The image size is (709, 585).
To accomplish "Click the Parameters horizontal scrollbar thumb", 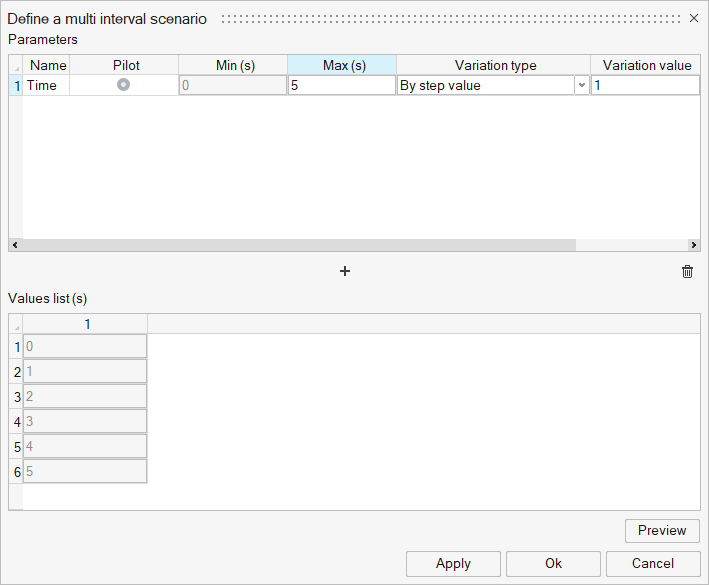I will [298, 245].
